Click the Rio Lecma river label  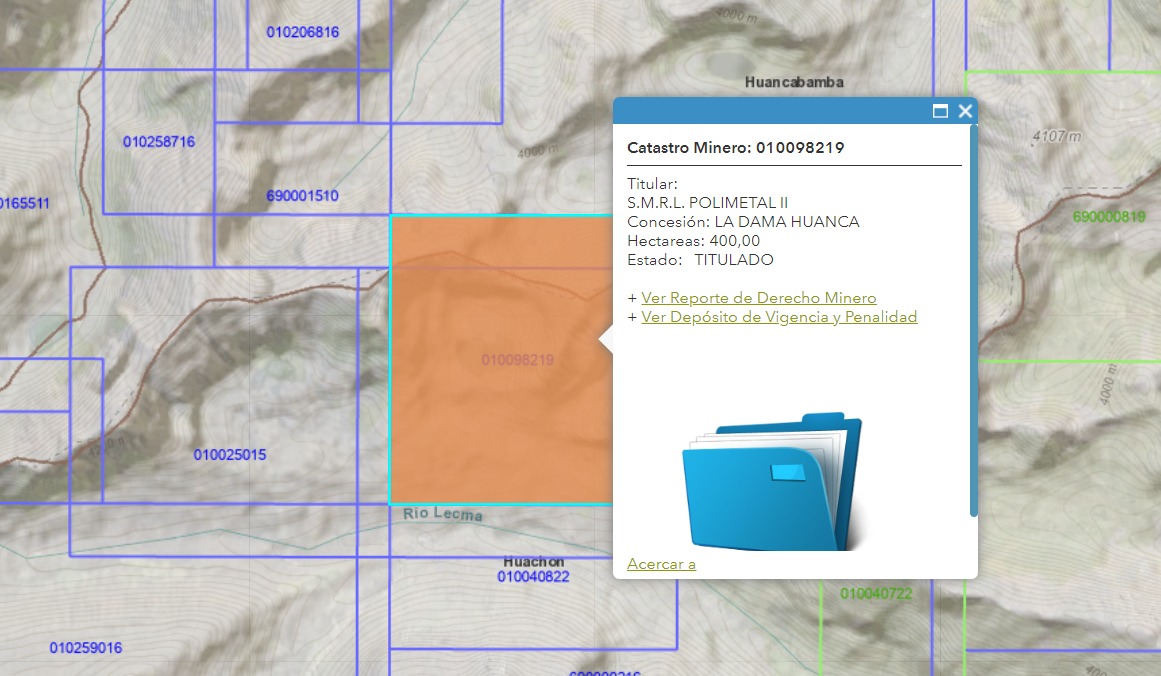pyautogui.click(x=443, y=515)
